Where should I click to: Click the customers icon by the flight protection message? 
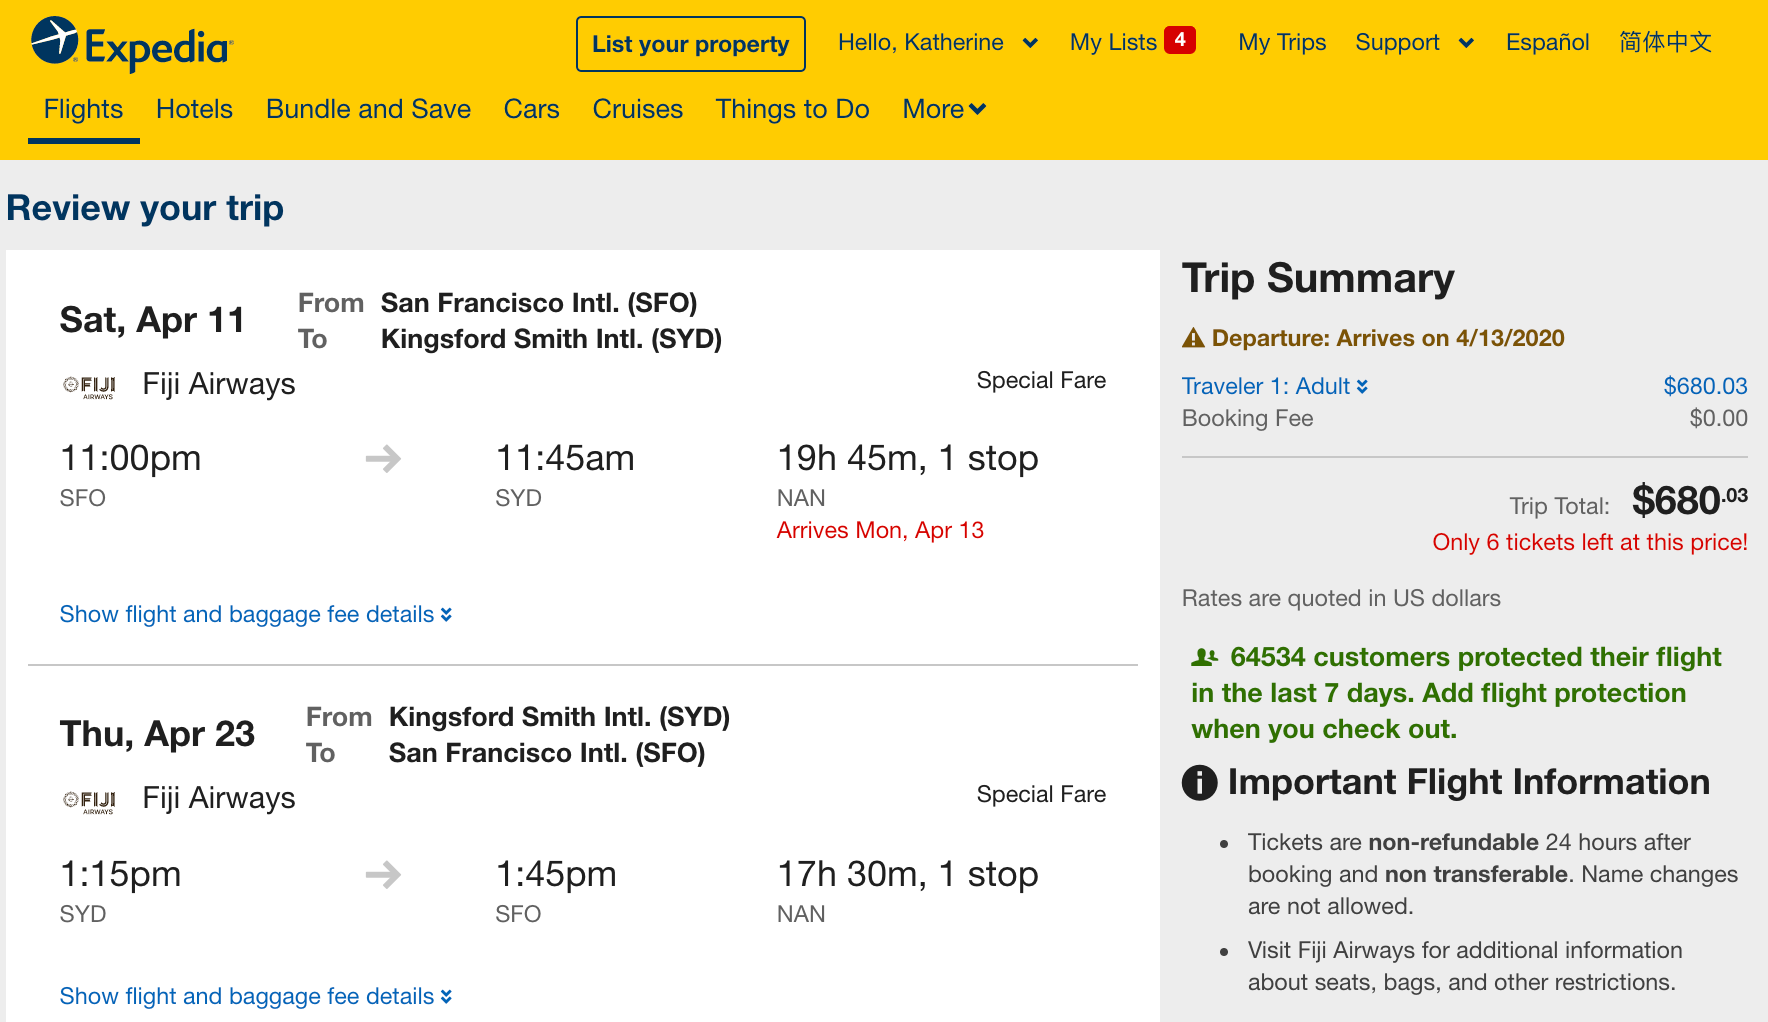(x=1204, y=658)
